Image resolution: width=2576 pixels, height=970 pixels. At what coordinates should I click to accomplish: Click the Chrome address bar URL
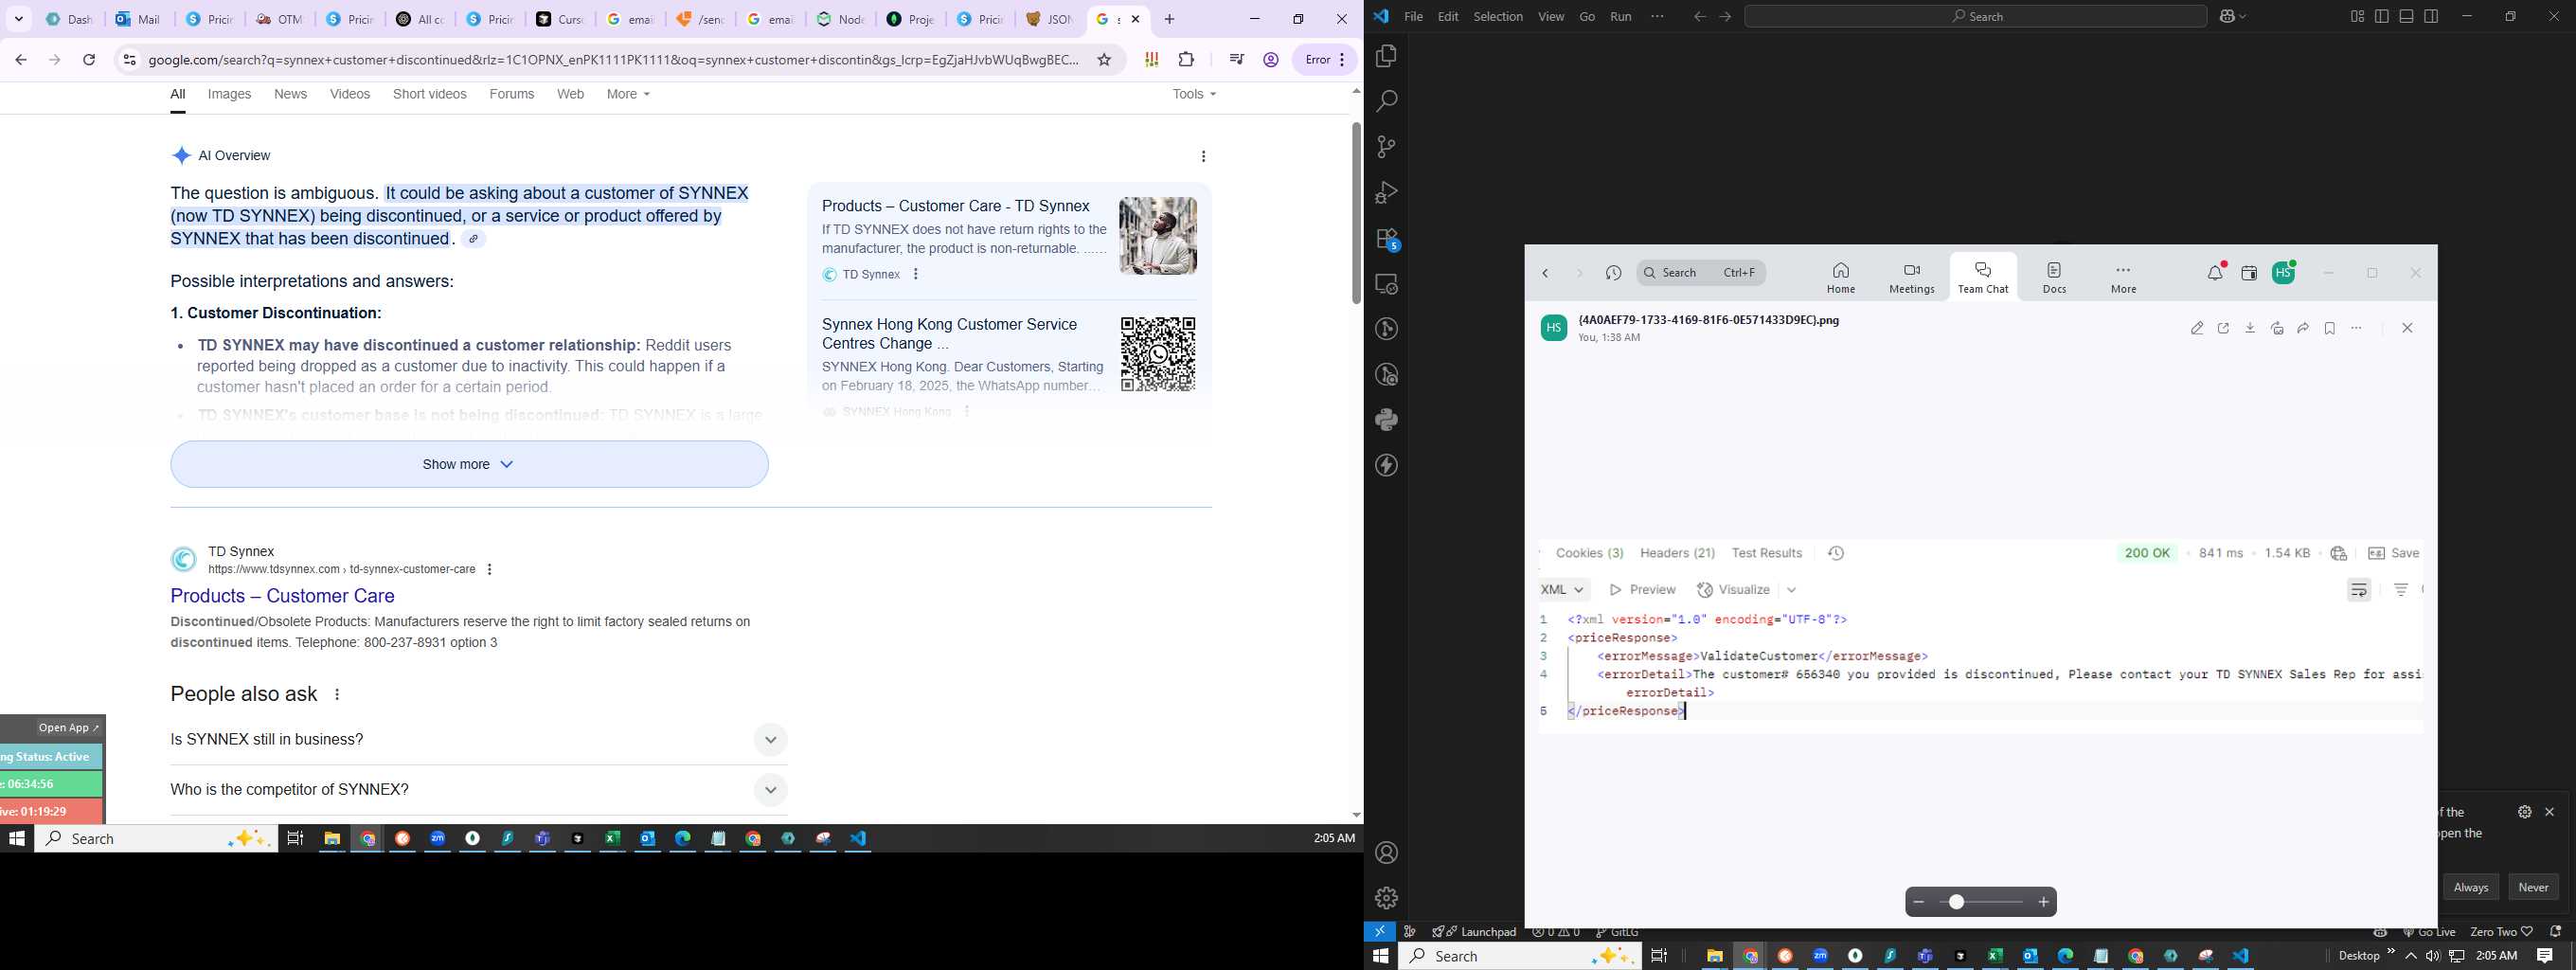(x=614, y=60)
